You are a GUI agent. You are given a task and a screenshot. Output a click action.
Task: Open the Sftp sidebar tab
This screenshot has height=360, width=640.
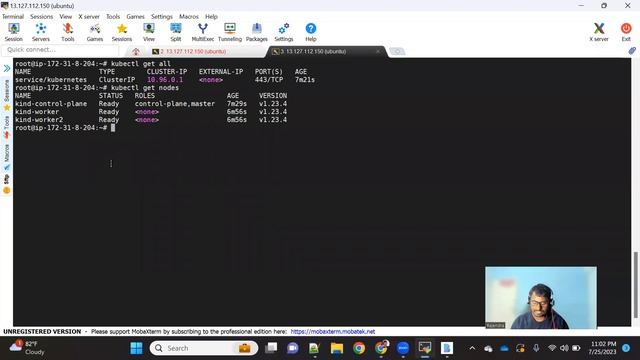point(7,184)
